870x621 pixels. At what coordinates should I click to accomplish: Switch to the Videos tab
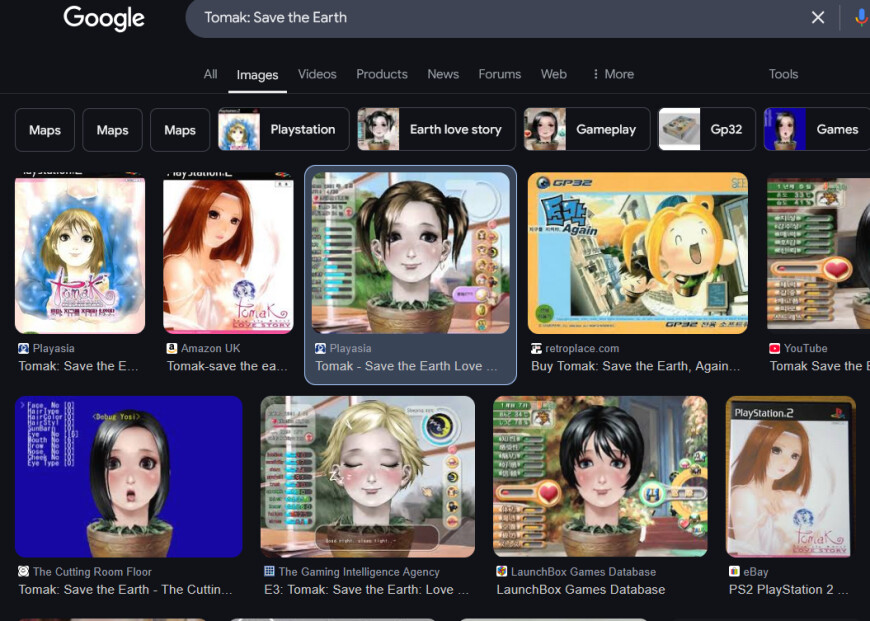(317, 74)
